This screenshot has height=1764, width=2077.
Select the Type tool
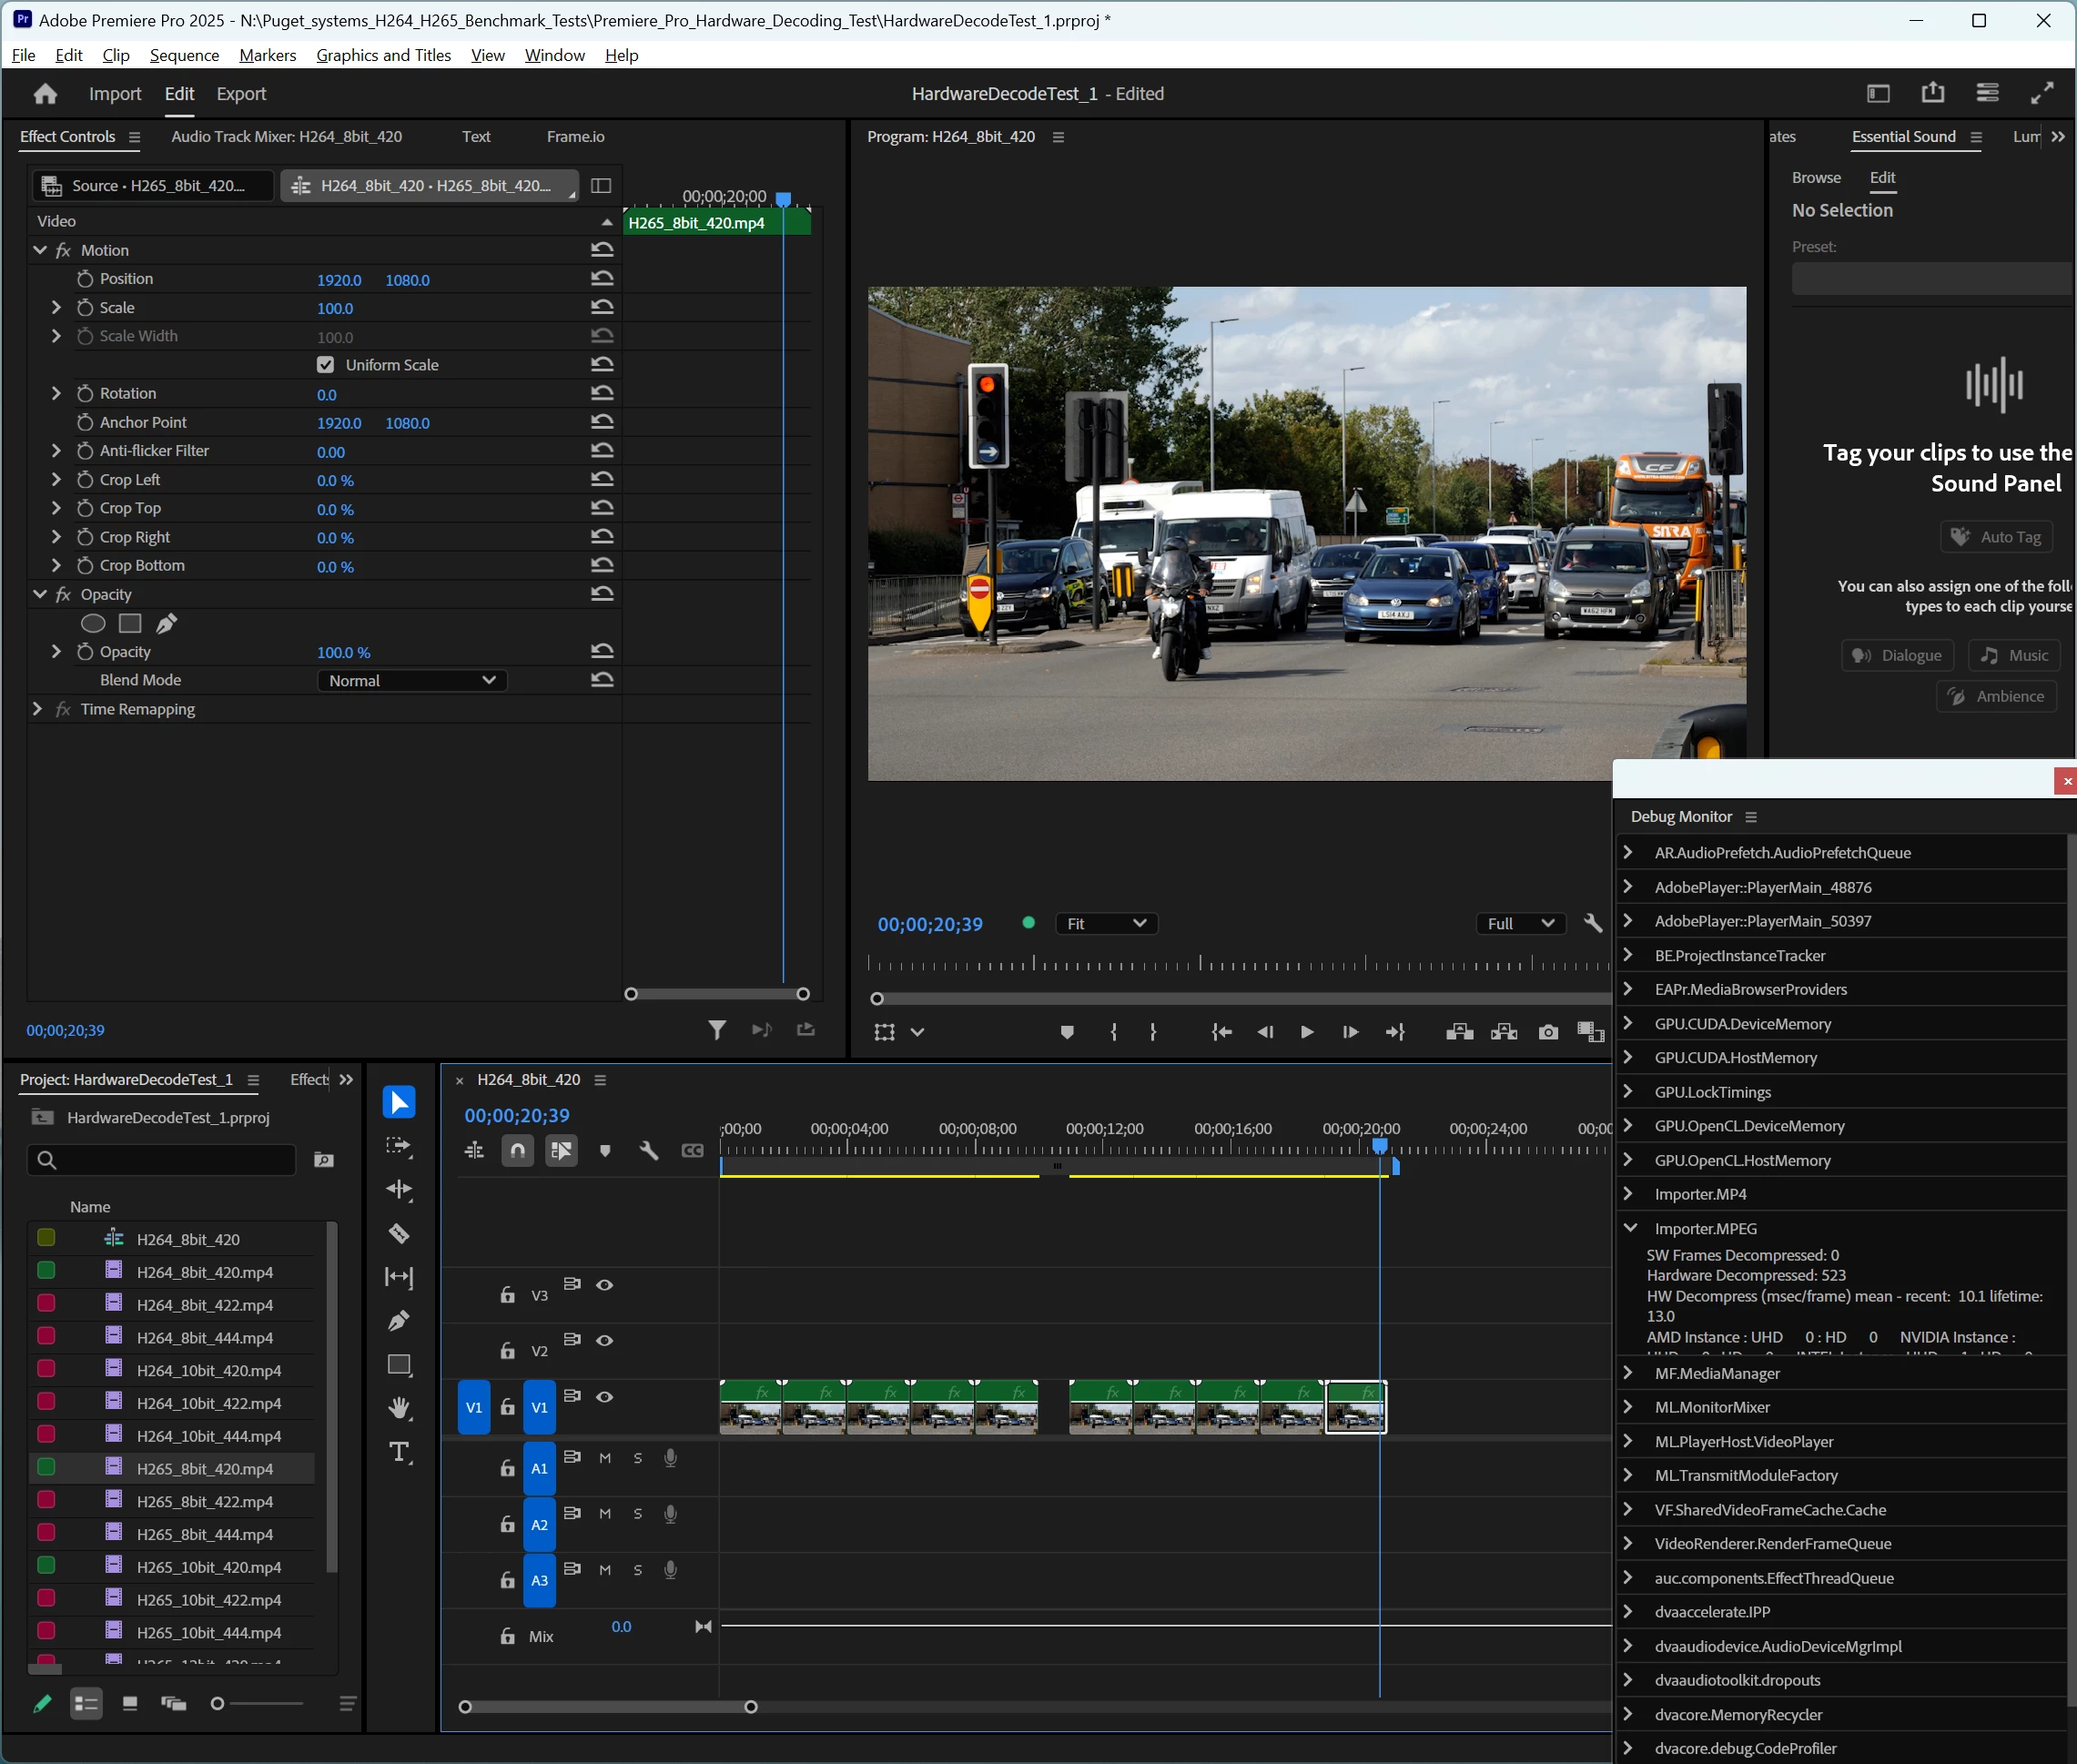[x=399, y=1452]
